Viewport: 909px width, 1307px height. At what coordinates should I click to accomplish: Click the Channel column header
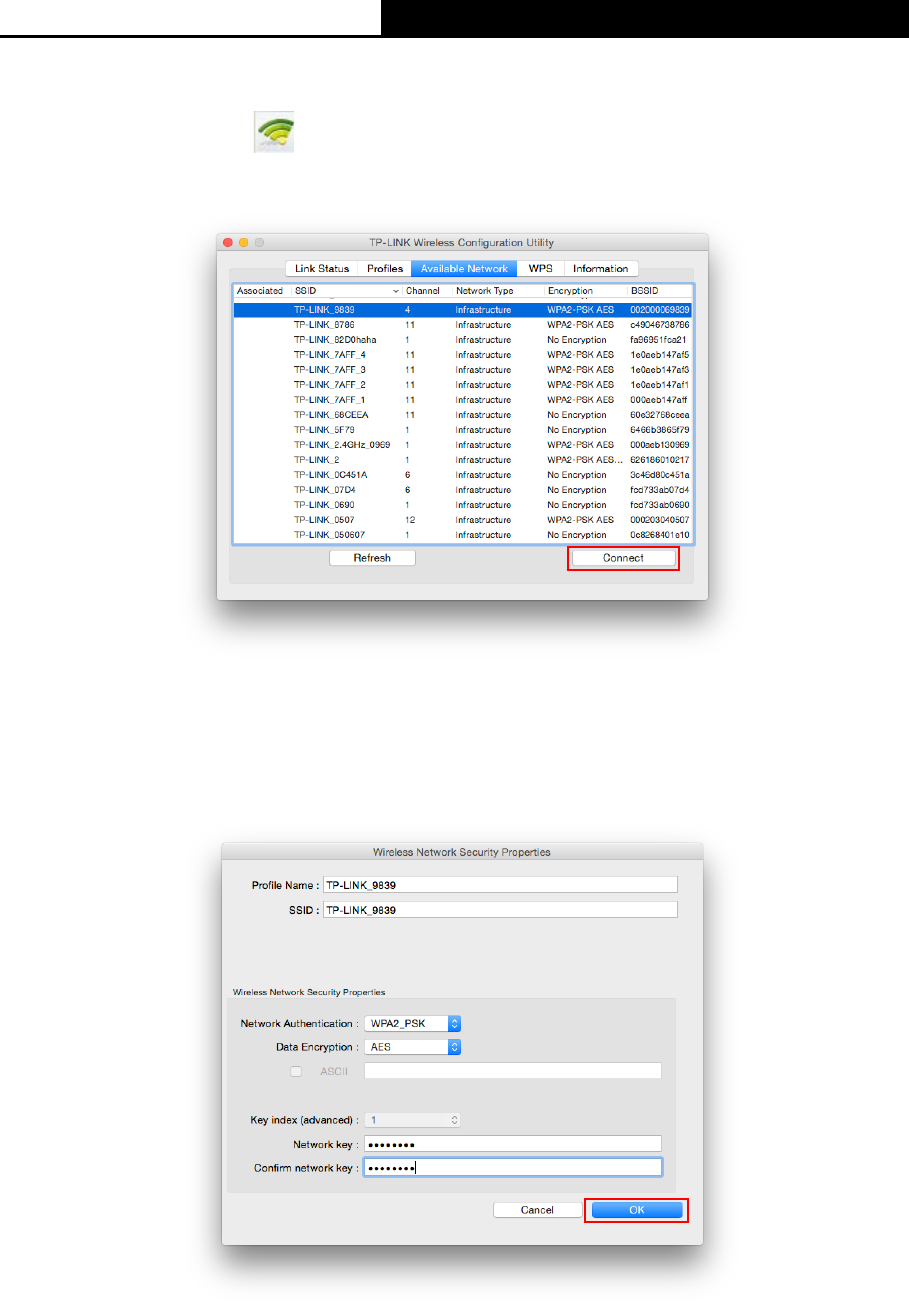click(427, 290)
